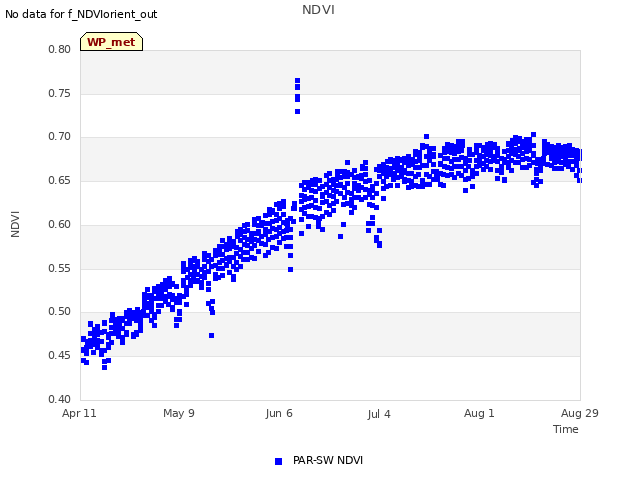Click the highest outlier point near 0.77
640x480 pixels.
tap(298, 81)
